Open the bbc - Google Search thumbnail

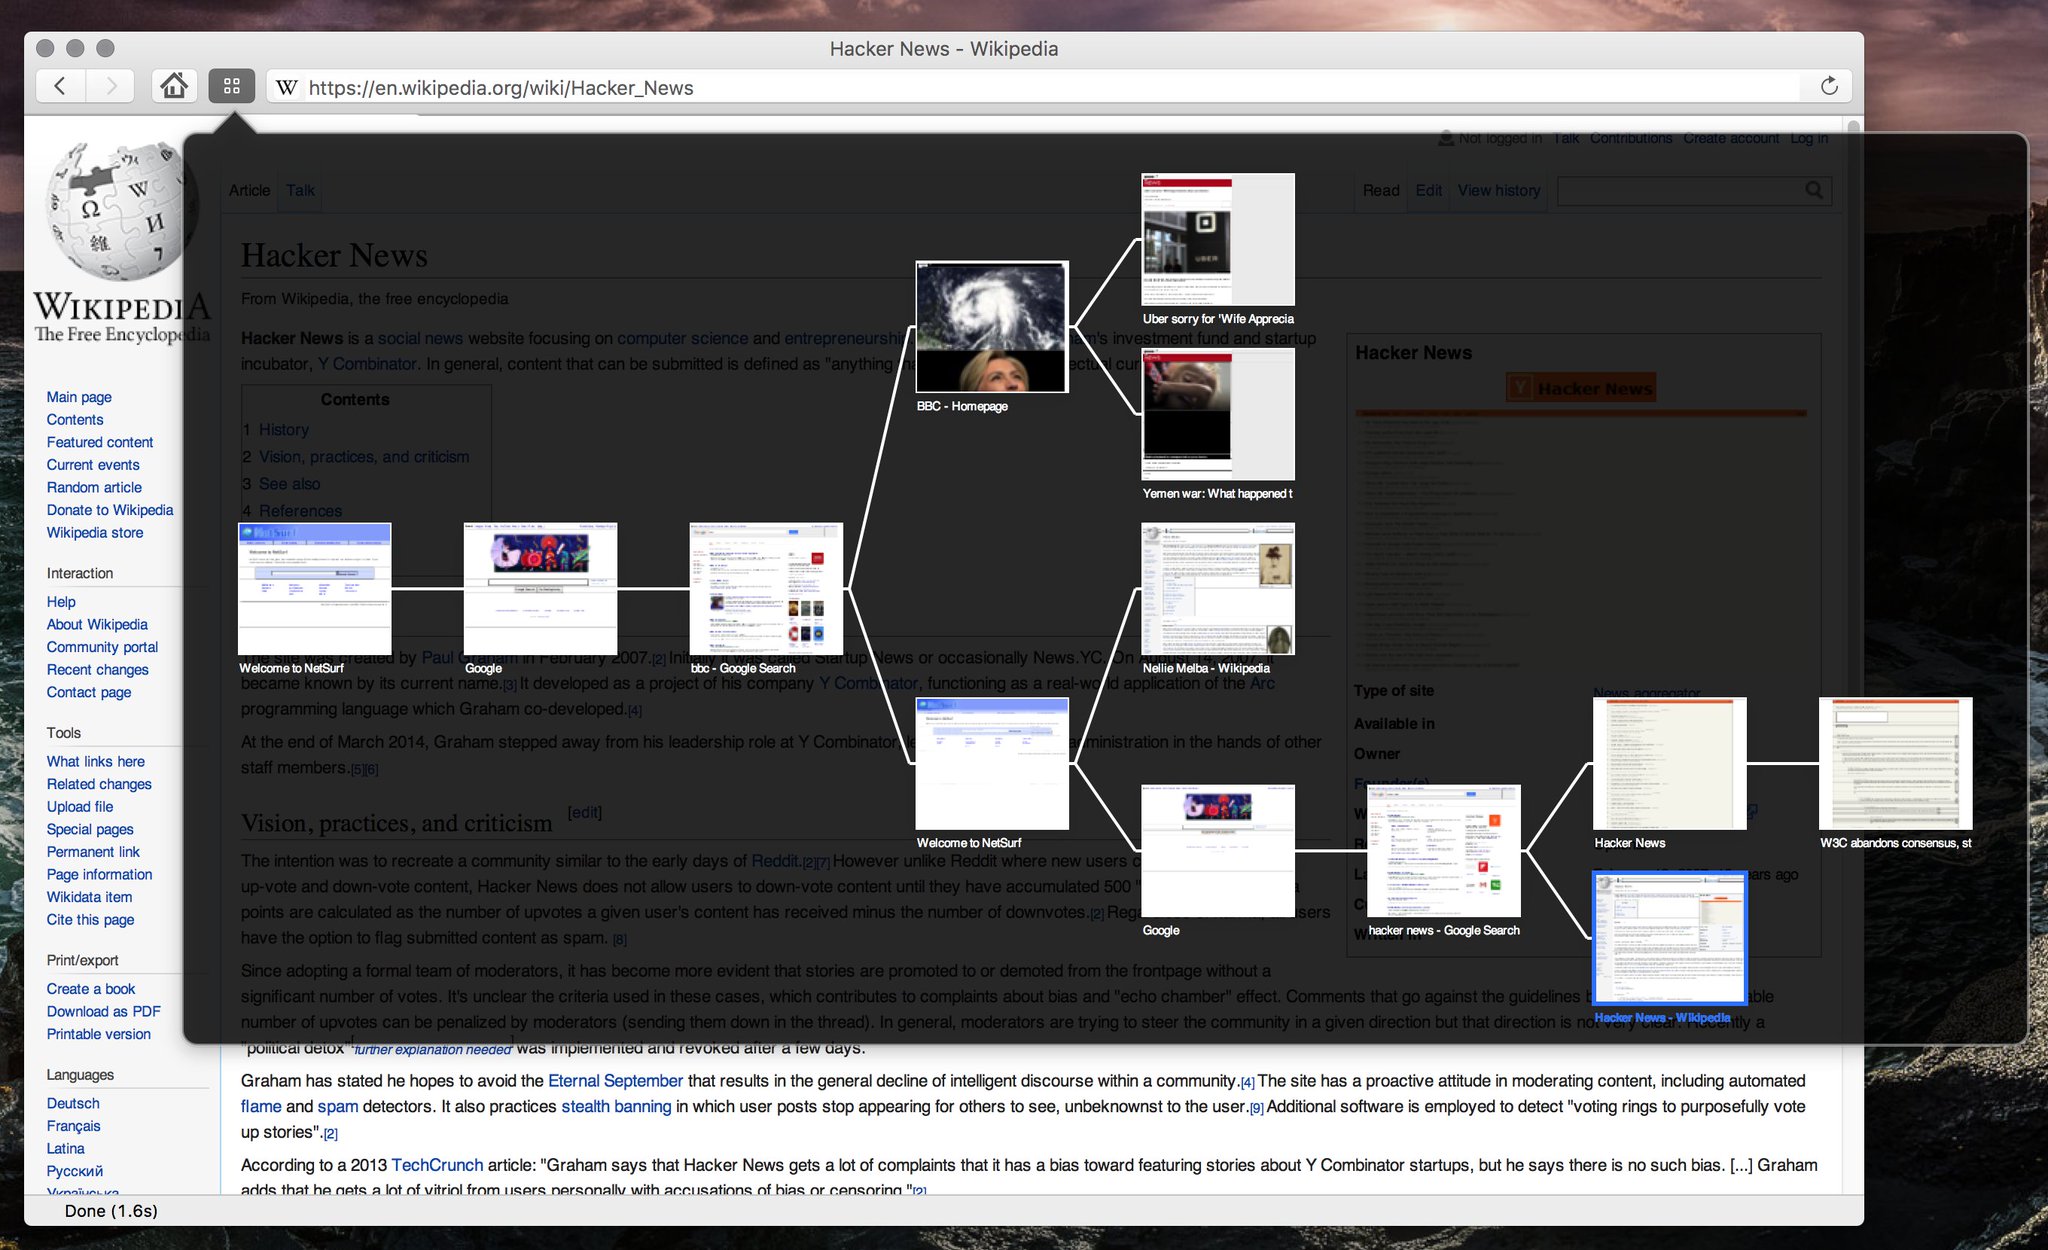pos(766,589)
